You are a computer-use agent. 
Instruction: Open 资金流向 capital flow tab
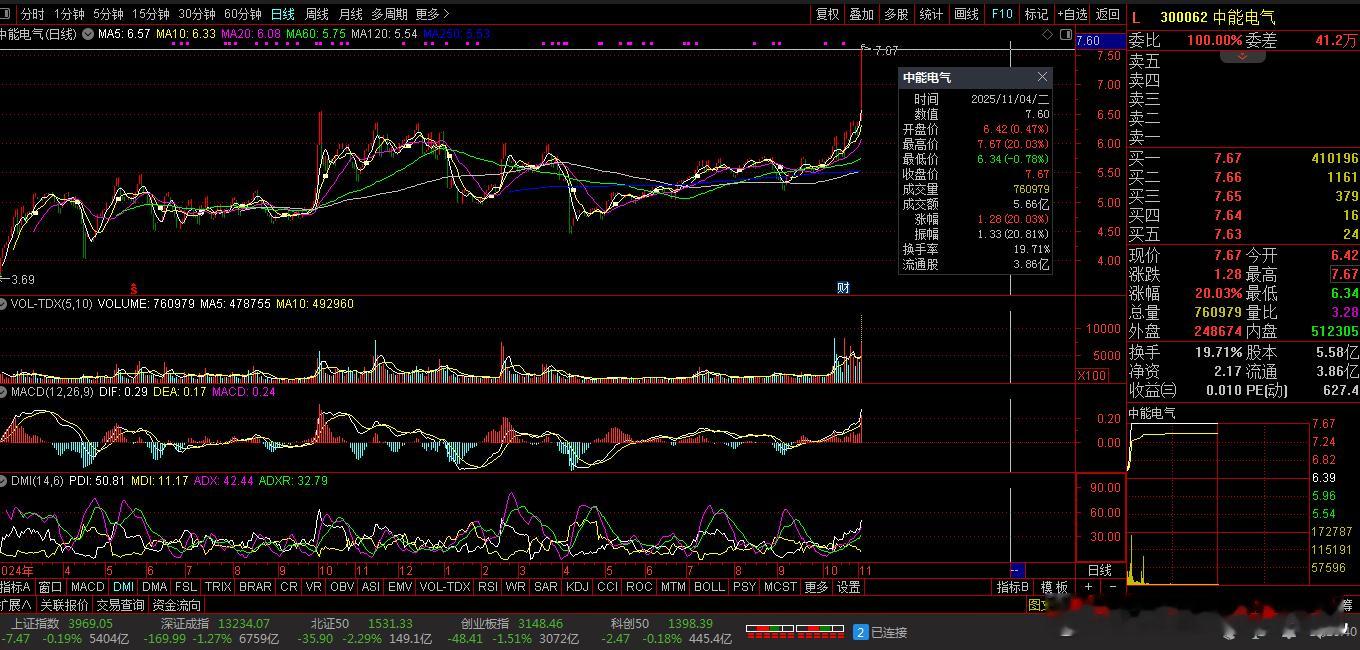177,605
